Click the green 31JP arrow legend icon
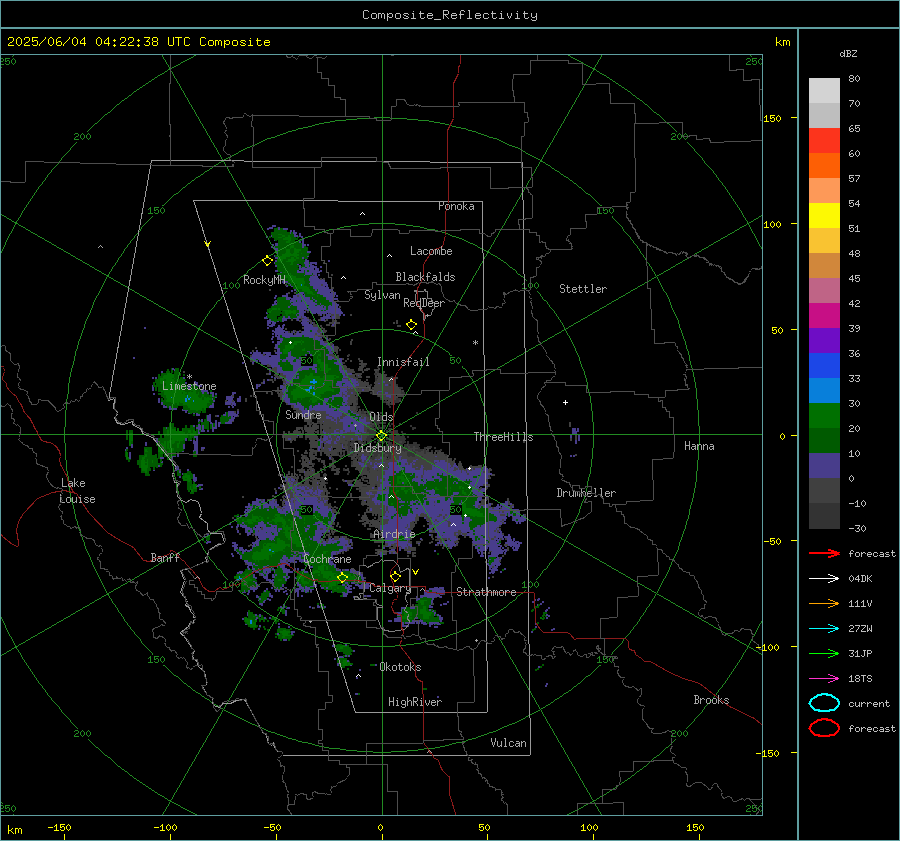Viewport: 900px width, 841px height. [x=824, y=653]
